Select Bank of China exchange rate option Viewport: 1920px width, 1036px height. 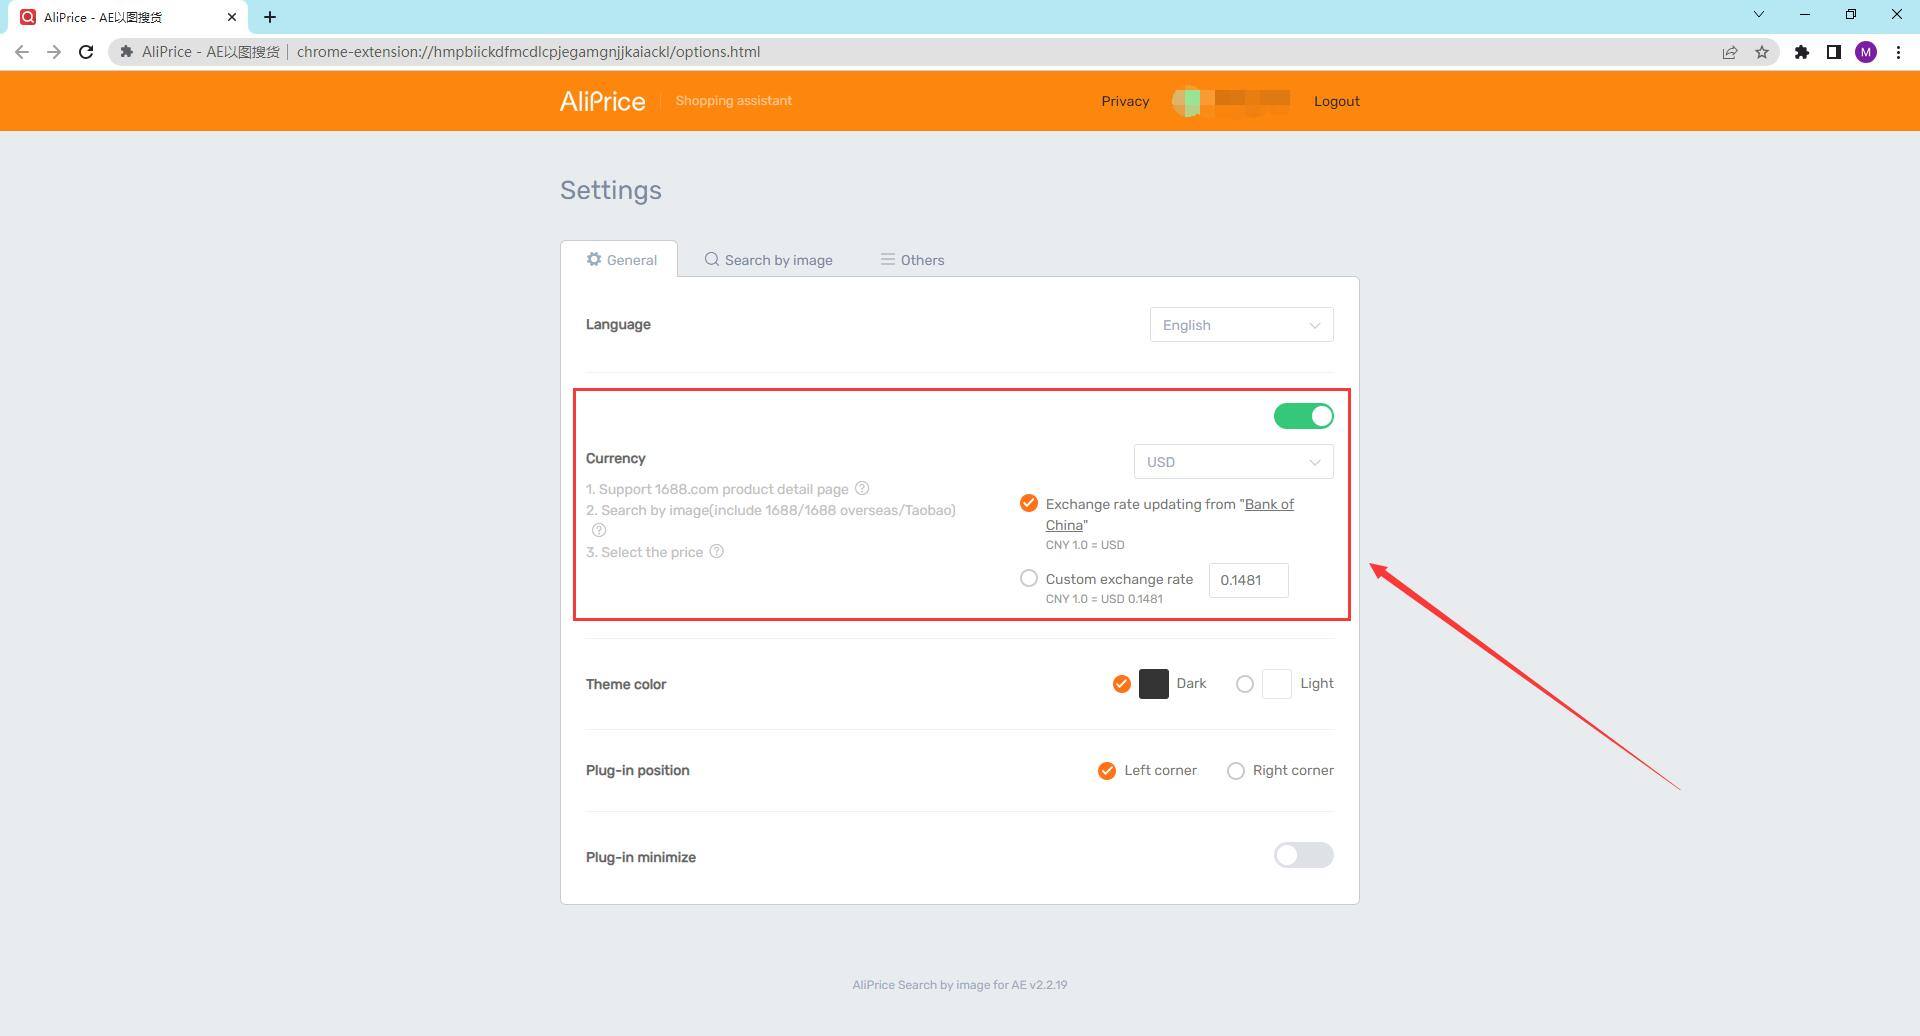[1028, 503]
